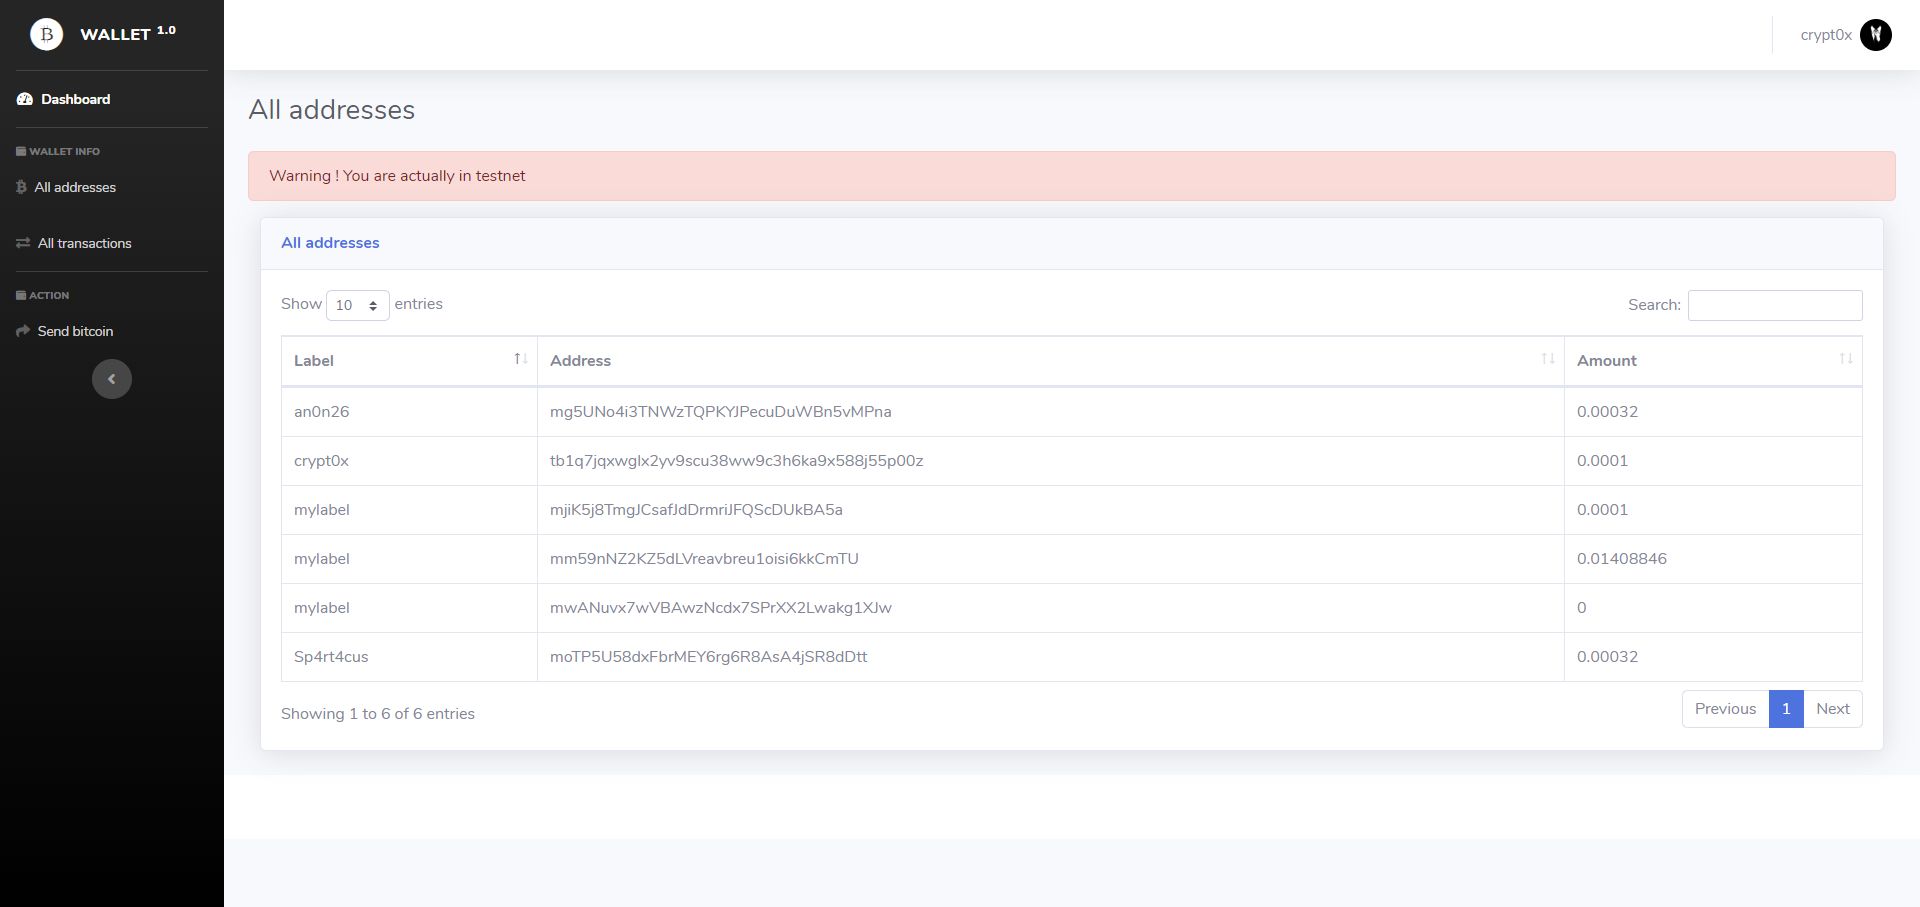Click the WALLET 1.0 brand title
The image size is (1920, 907).
(x=128, y=33)
